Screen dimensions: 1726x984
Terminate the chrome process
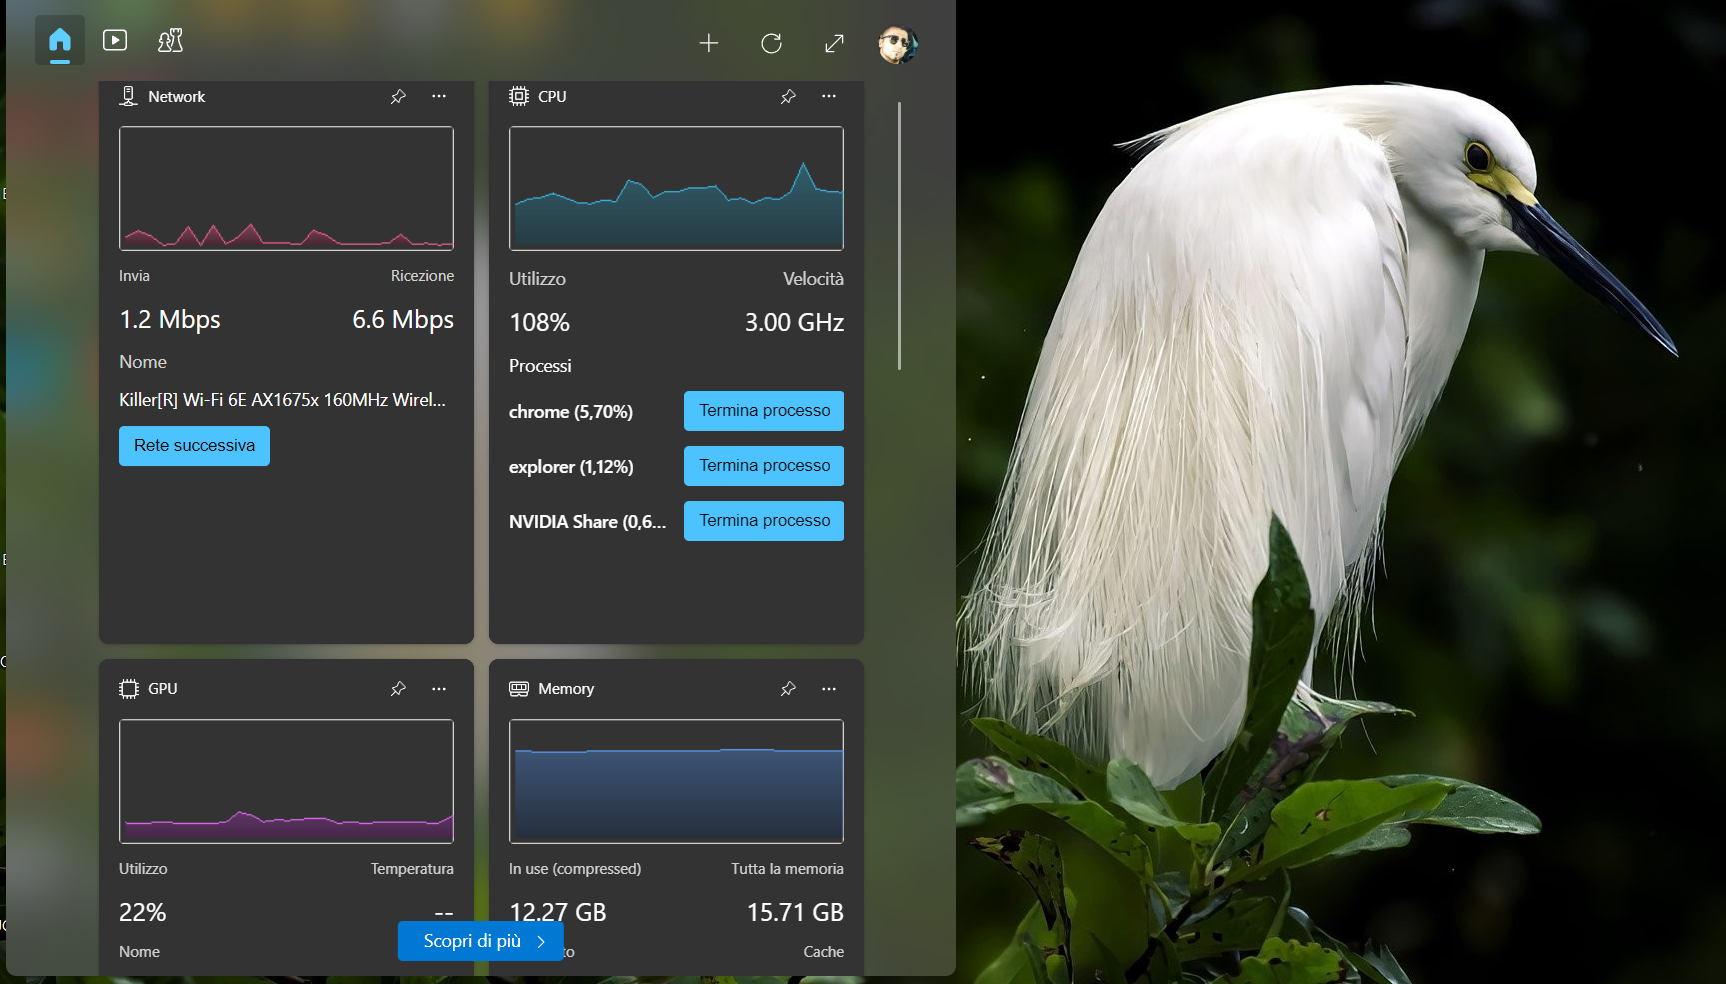763,411
